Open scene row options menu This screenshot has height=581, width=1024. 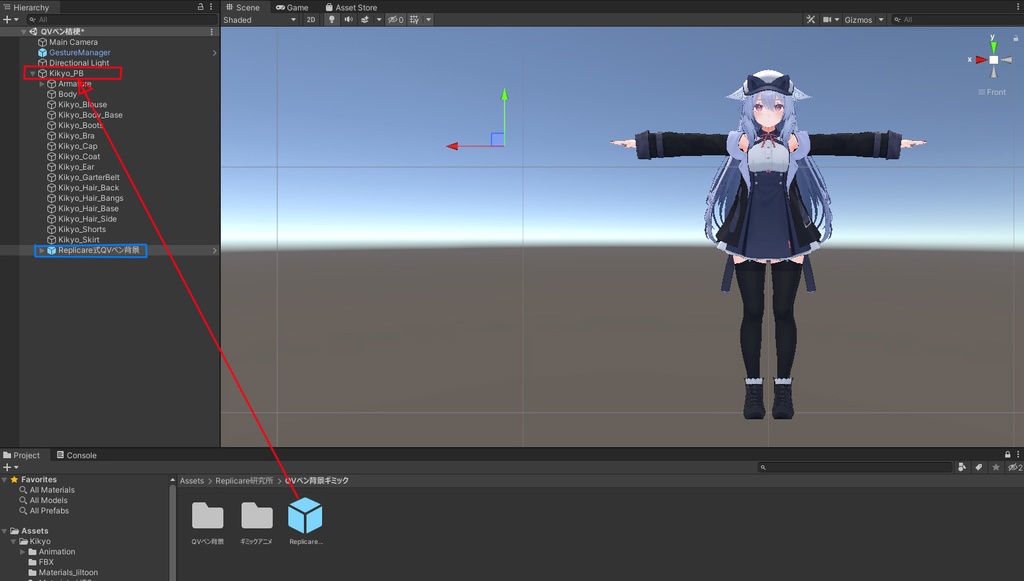pos(211,31)
